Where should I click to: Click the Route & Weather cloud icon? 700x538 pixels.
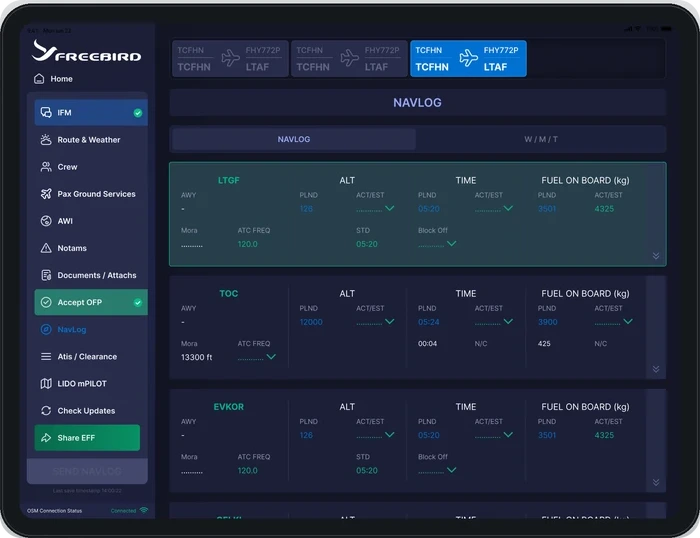click(x=46, y=140)
